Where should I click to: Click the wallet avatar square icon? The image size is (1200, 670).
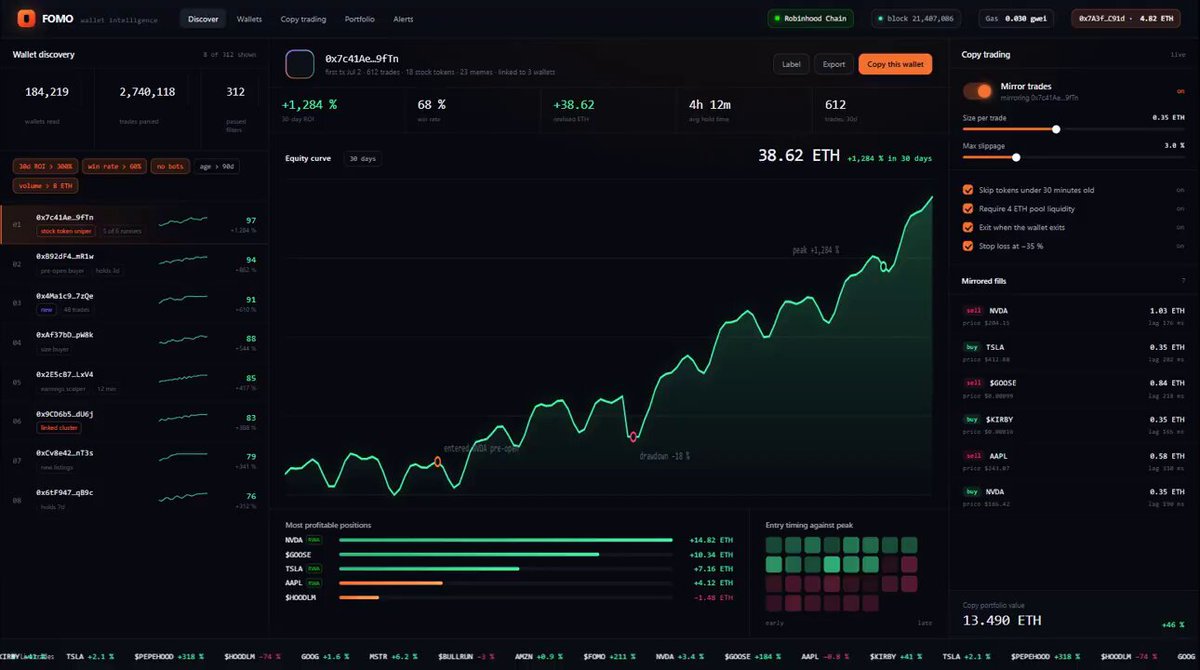[300, 65]
